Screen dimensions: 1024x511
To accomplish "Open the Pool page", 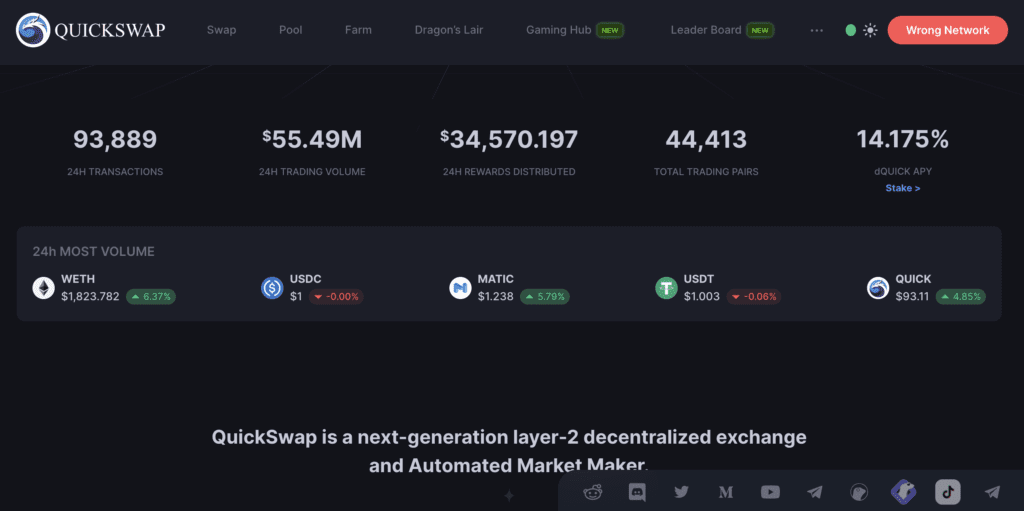I will click(x=291, y=30).
